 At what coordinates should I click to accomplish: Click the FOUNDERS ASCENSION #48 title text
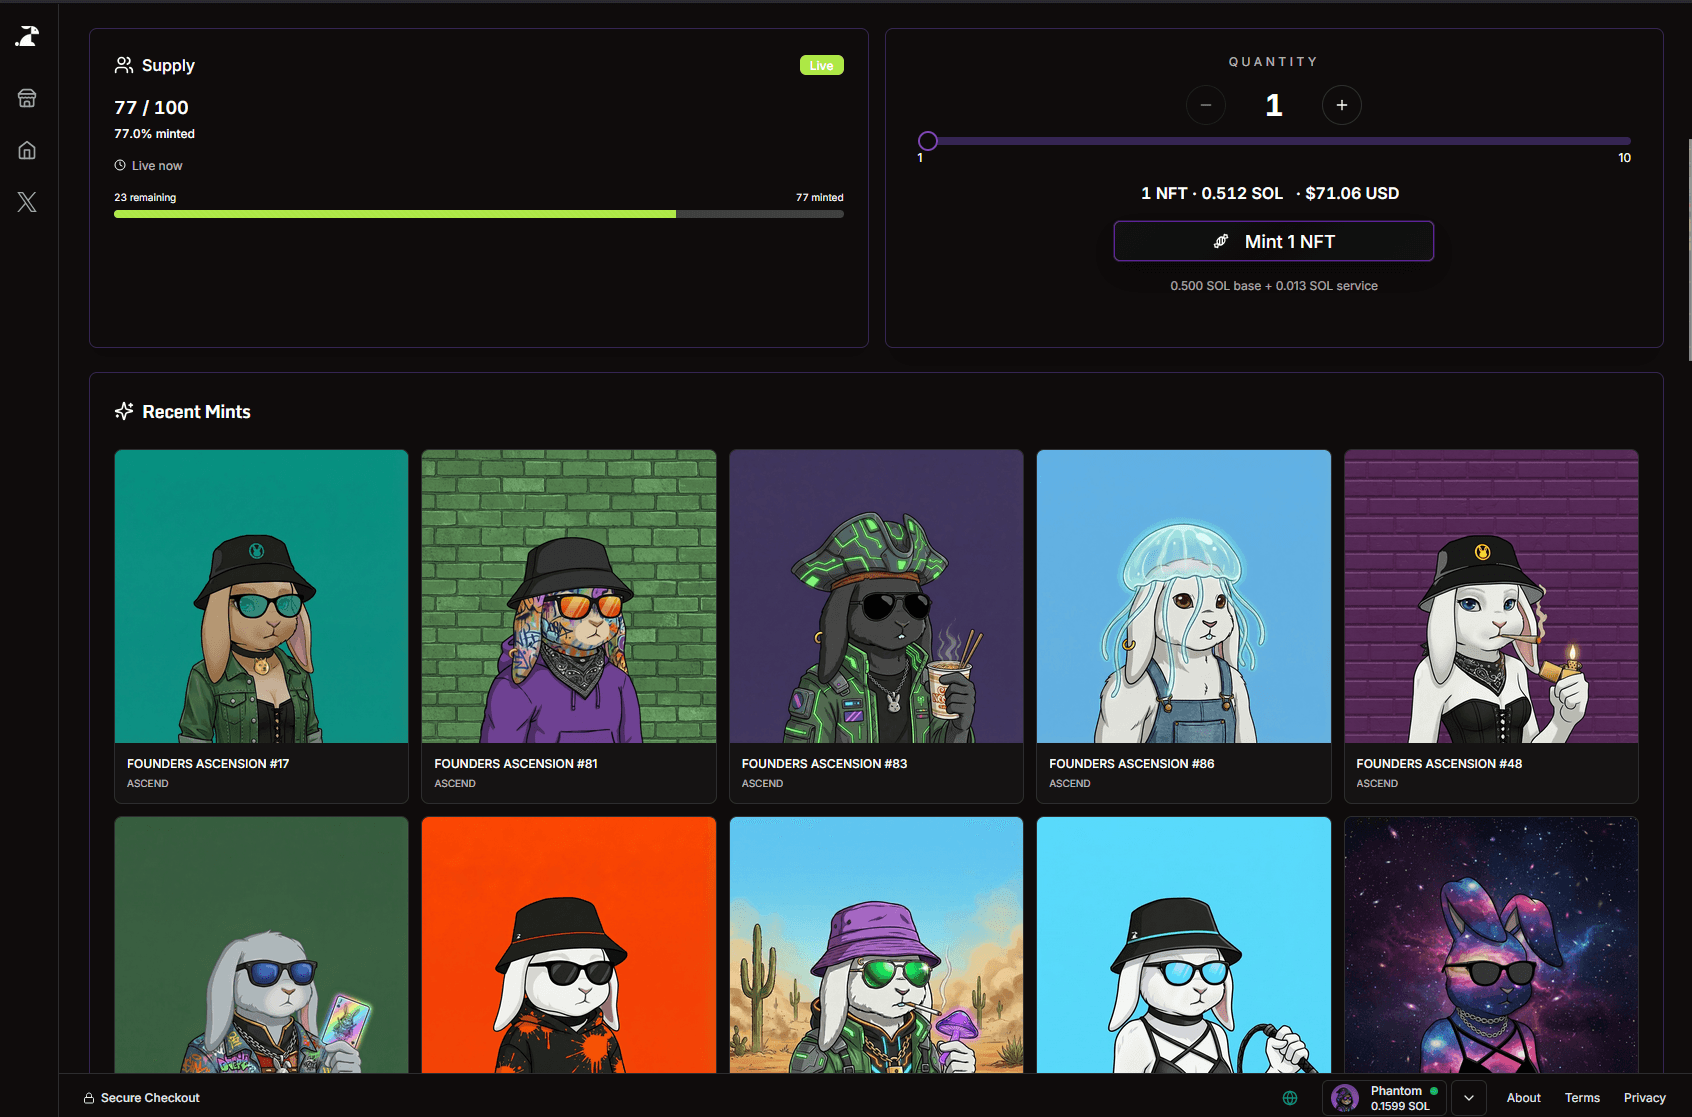coord(1439,763)
